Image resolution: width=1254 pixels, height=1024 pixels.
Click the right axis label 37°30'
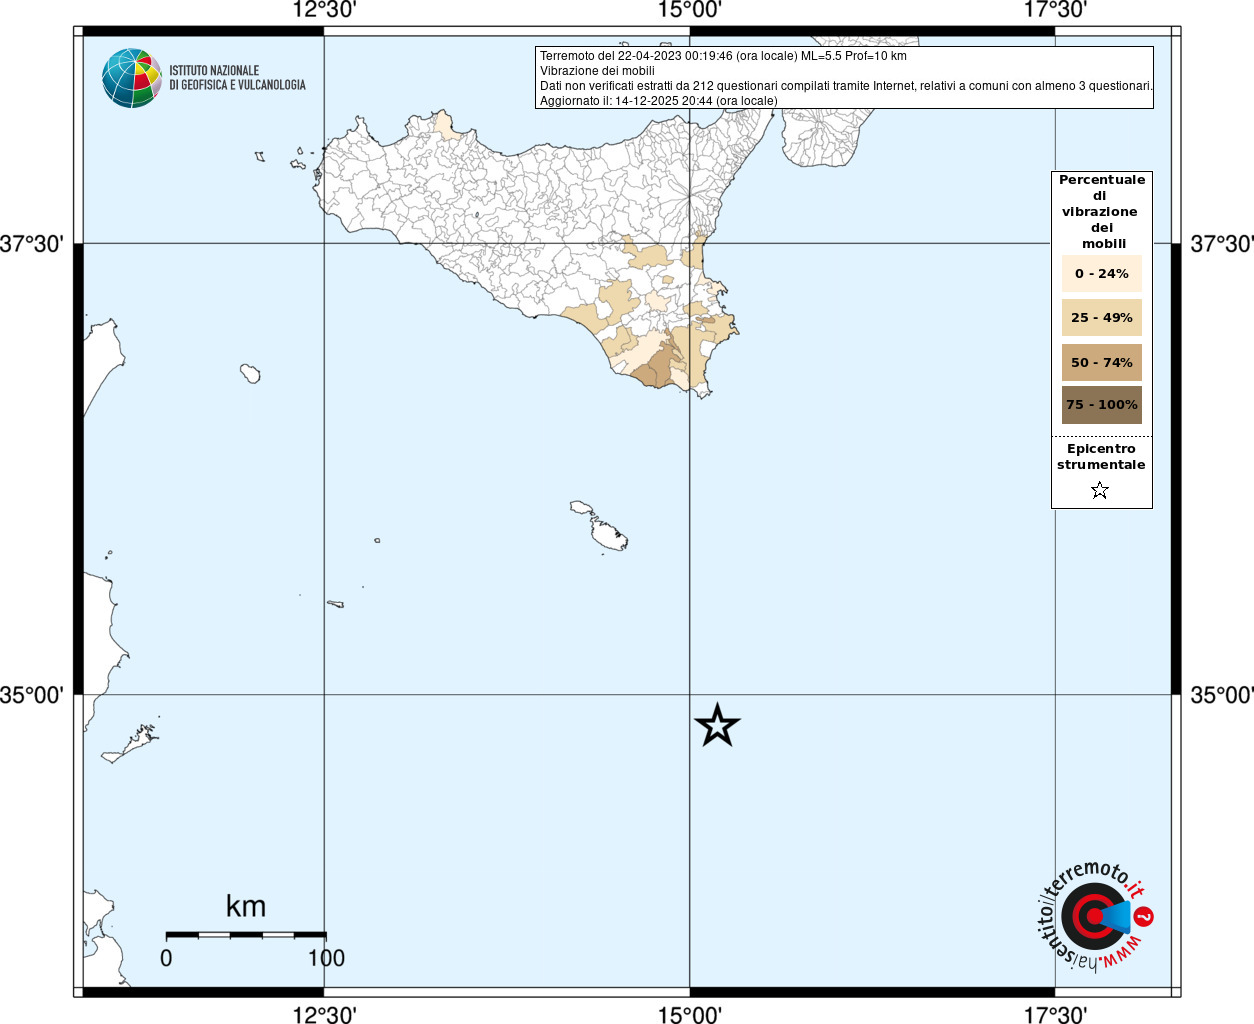(x=1222, y=244)
